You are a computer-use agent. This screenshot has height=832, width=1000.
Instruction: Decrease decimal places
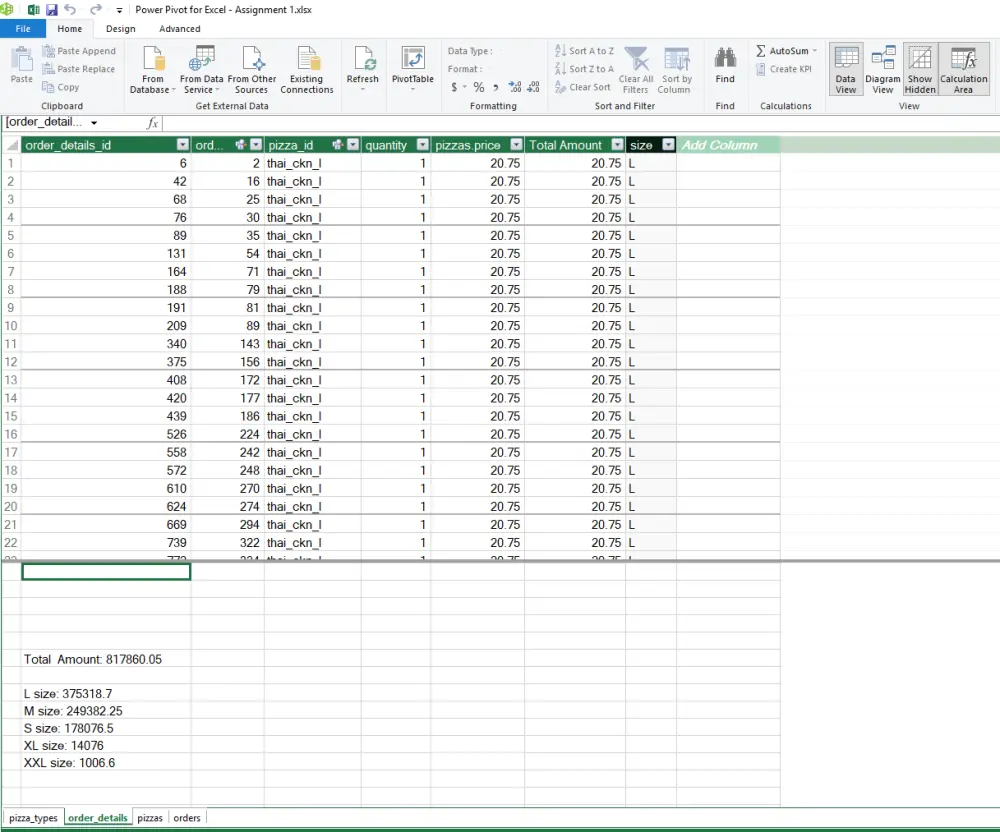pos(534,87)
